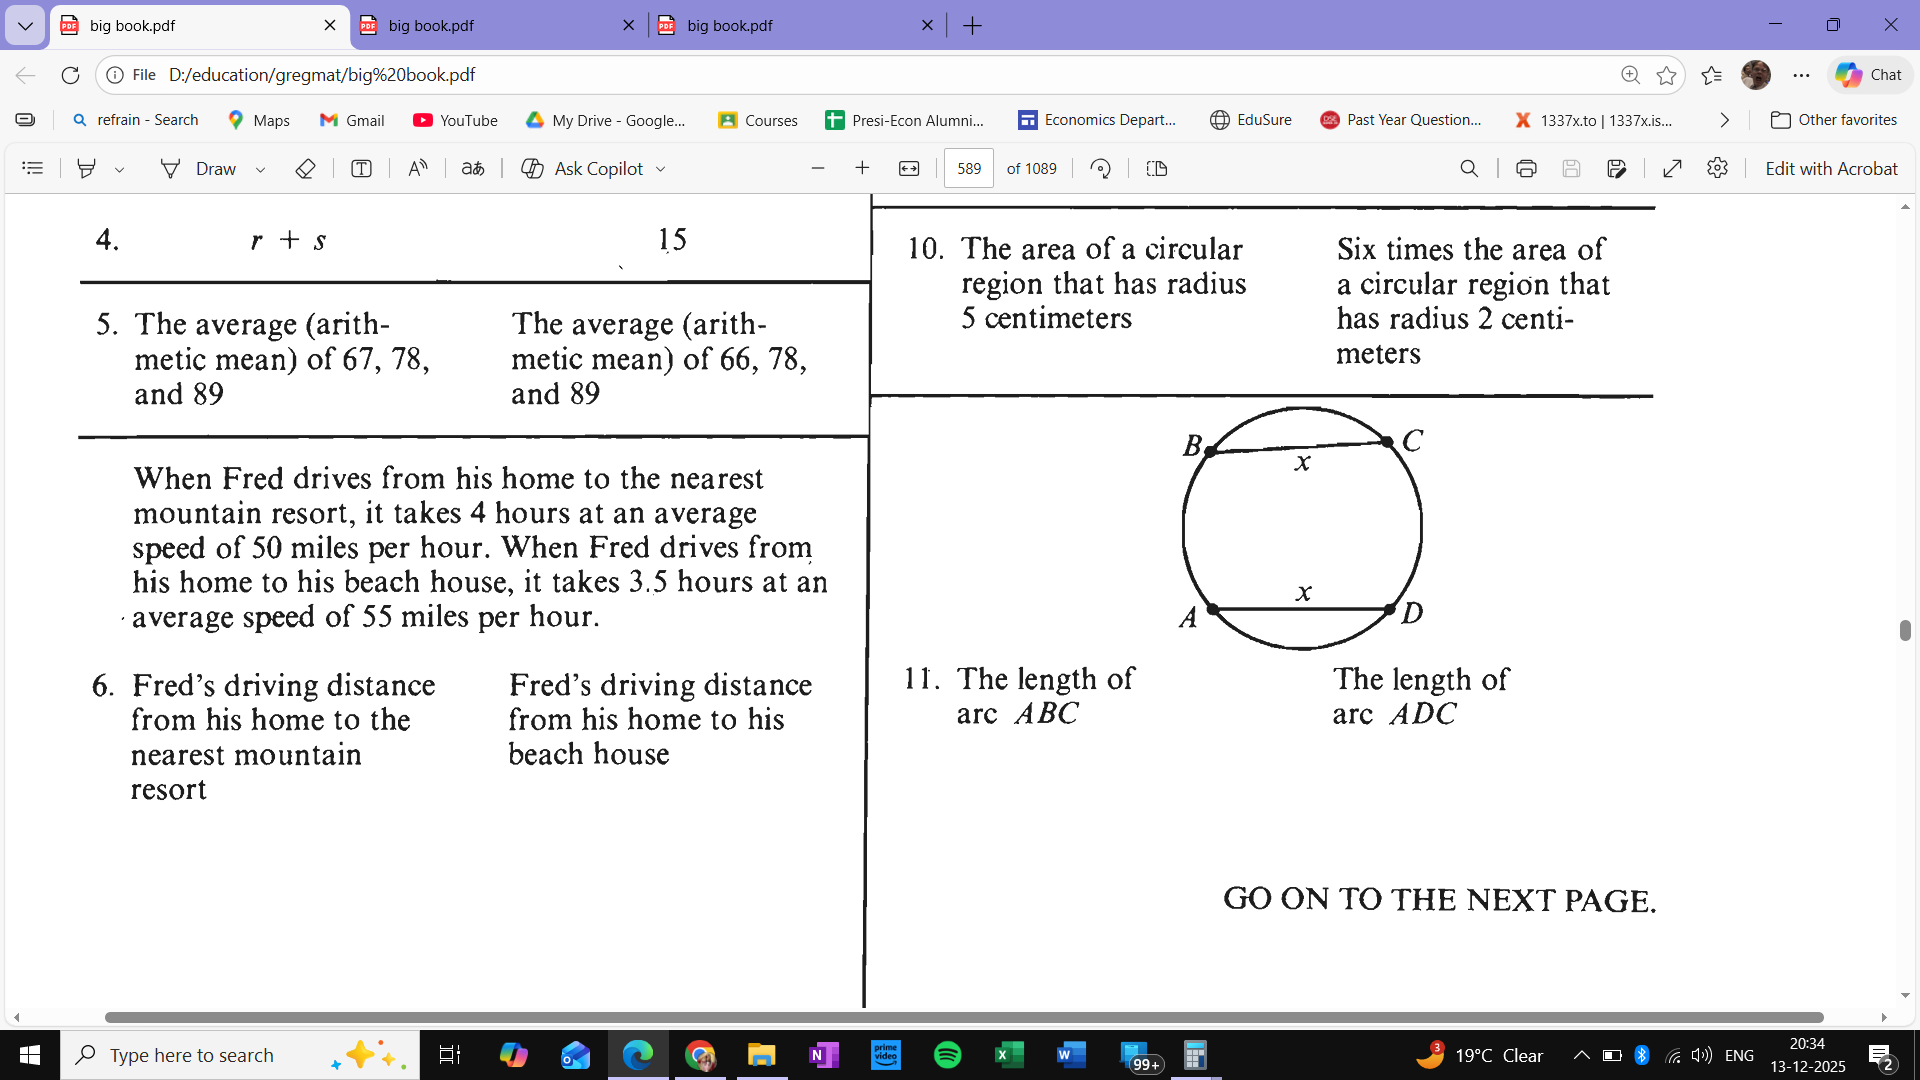Screen dimensions: 1920x1080
Task: Click the horizontal scrollbar at the bottom
Action: (962, 1017)
